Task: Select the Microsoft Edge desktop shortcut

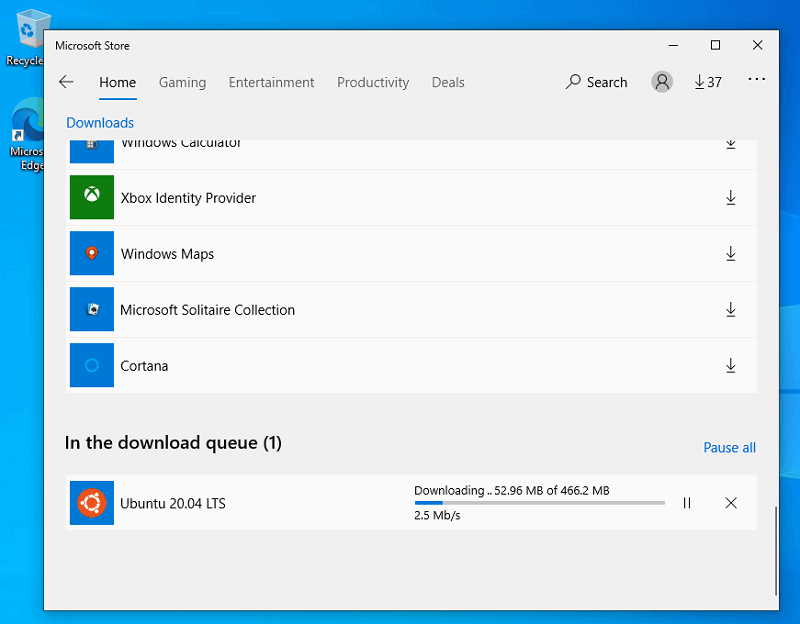Action: point(27,135)
